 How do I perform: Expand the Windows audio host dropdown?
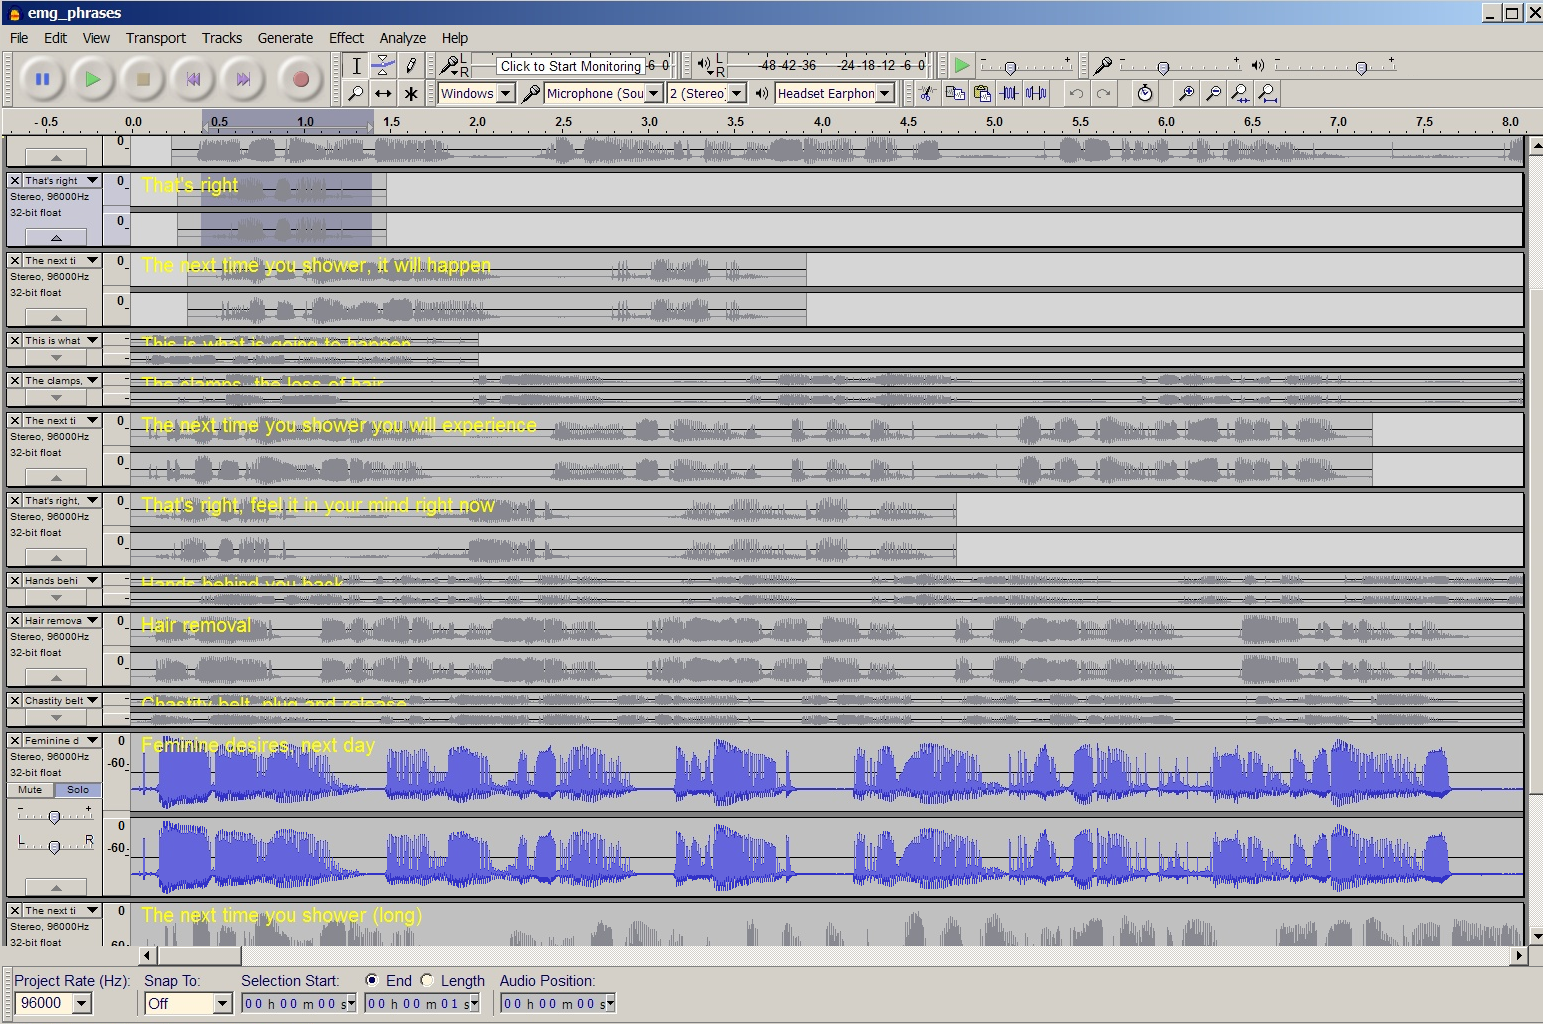pos(506,93)
